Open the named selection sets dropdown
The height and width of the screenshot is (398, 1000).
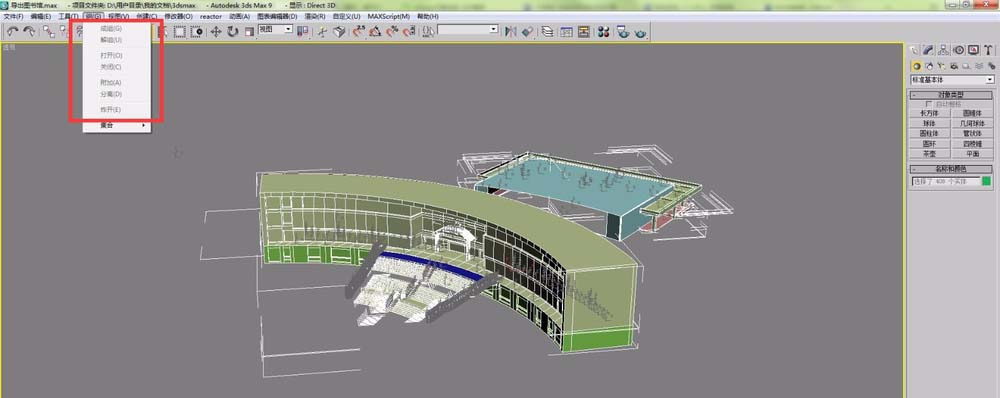[x=467, y=29]
